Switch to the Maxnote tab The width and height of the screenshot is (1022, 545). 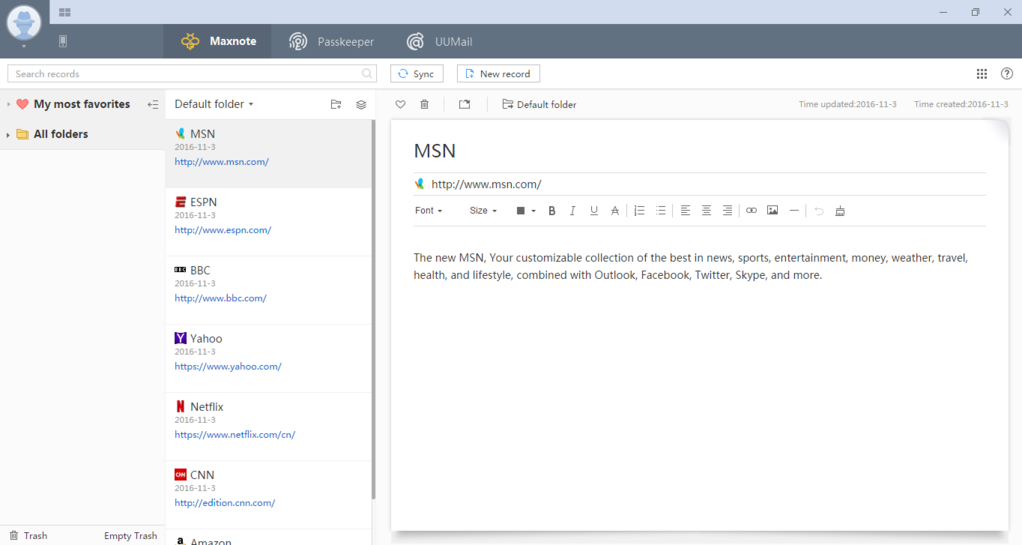click(x=218, y=41)
